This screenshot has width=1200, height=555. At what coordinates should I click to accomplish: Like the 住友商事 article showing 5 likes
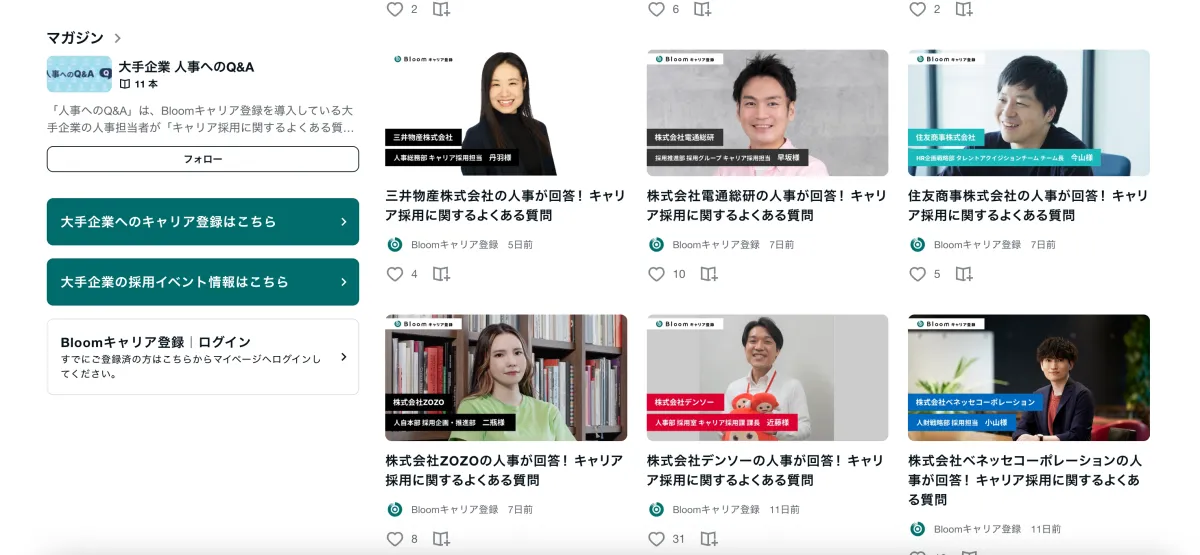(918, 274)
